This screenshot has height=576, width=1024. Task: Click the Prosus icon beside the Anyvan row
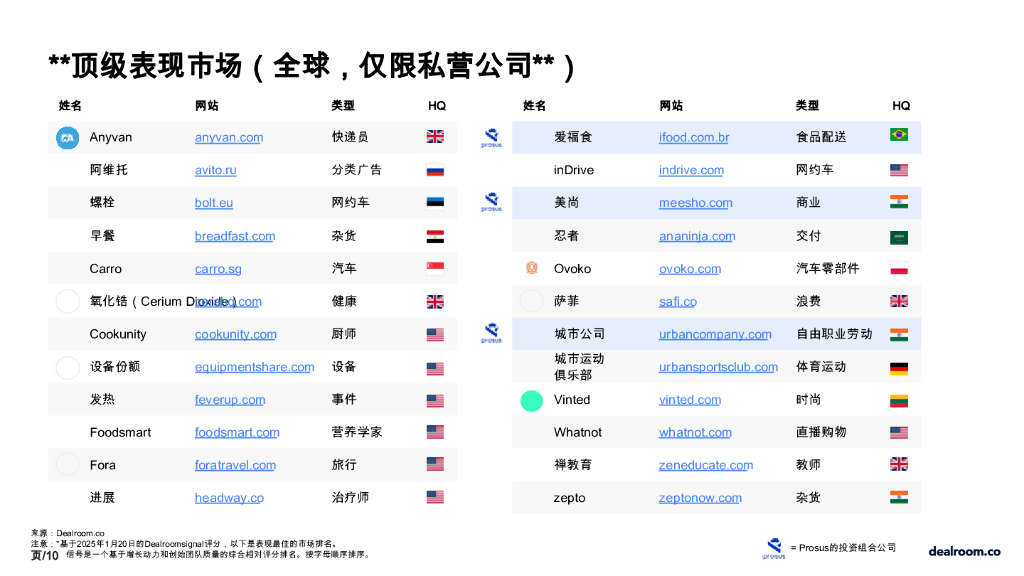click(491, 137)
